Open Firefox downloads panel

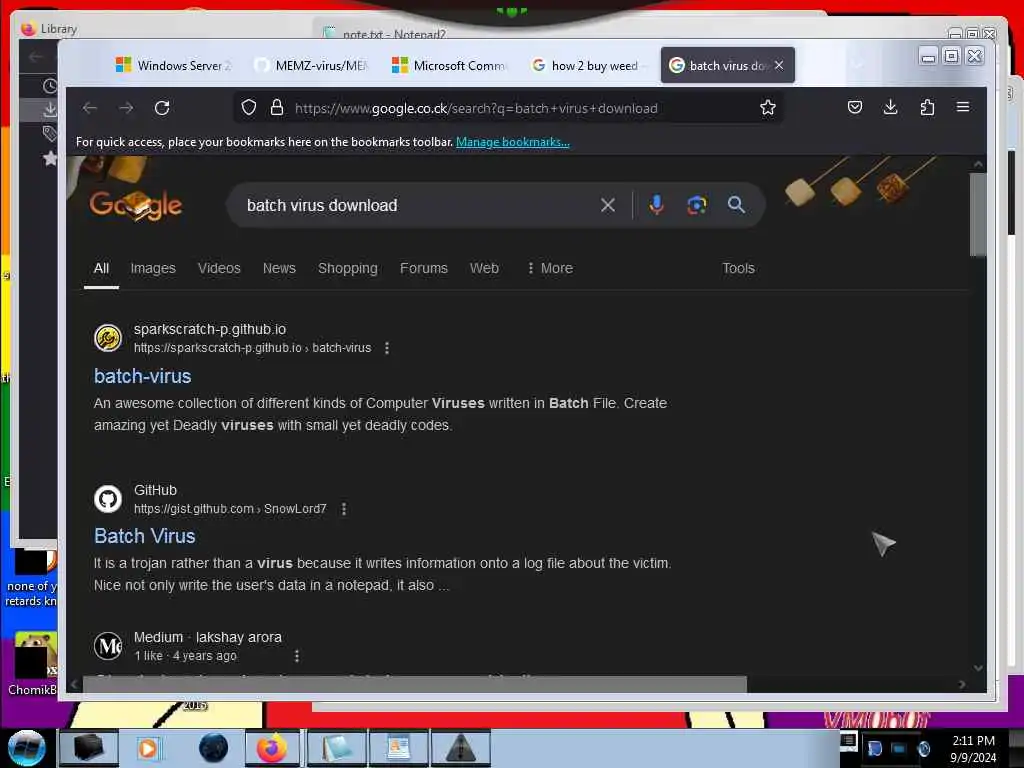[x=891, y=107]
